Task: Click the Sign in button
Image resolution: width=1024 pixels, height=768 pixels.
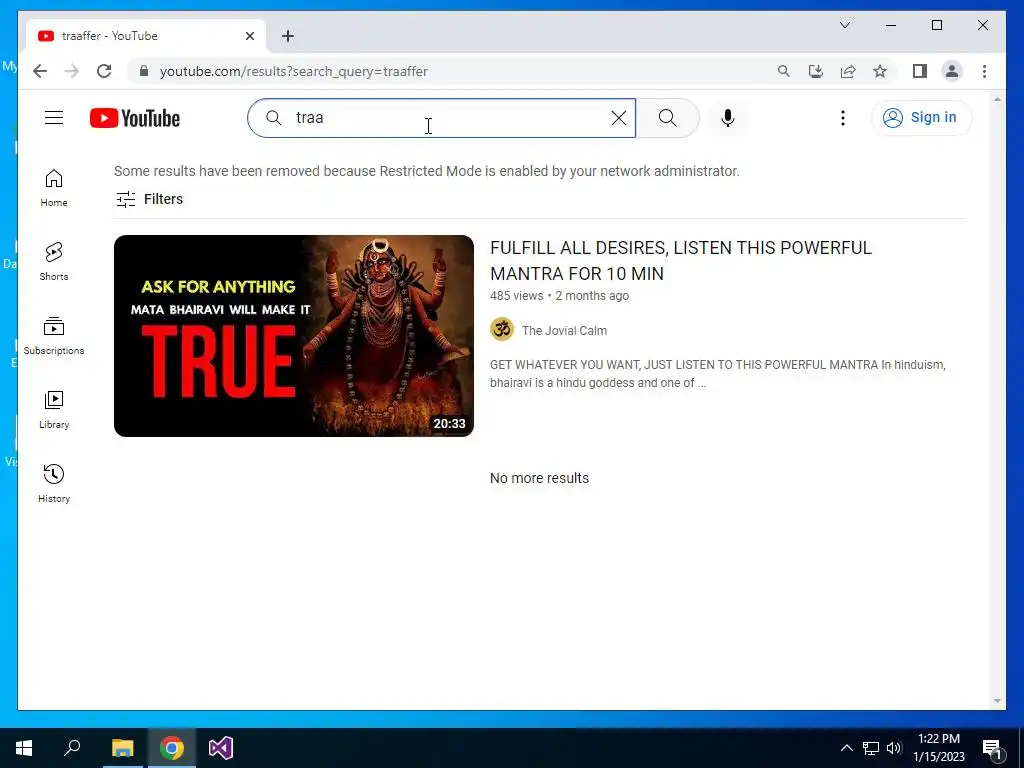Action: click(x=921, y=118)
